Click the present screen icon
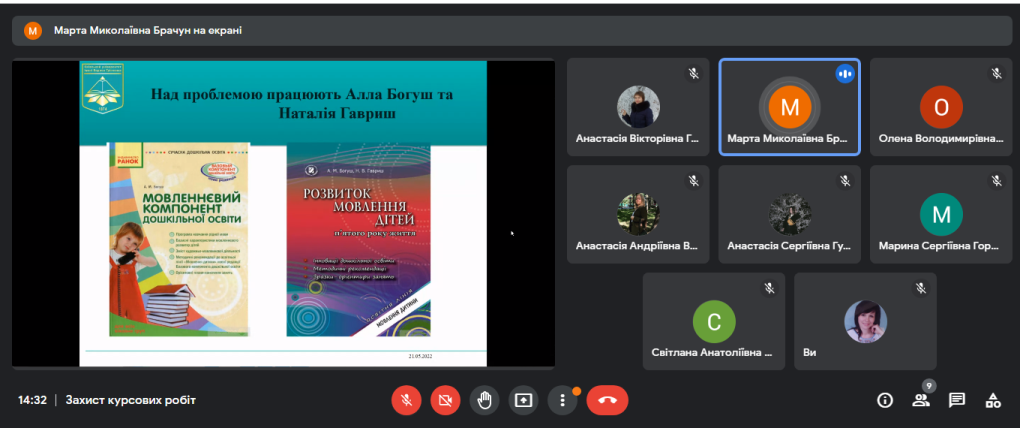This screenshot has height=428, width=1020. click(523, 400)
